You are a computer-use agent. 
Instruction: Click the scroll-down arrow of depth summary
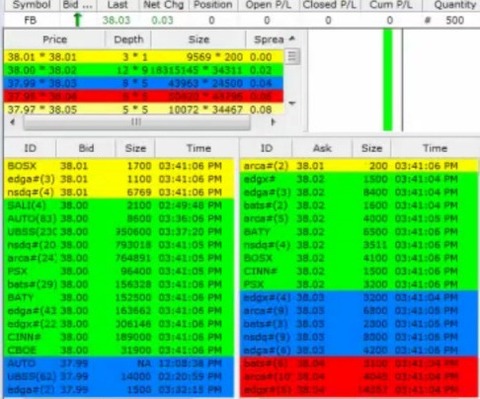pos(292,103)
